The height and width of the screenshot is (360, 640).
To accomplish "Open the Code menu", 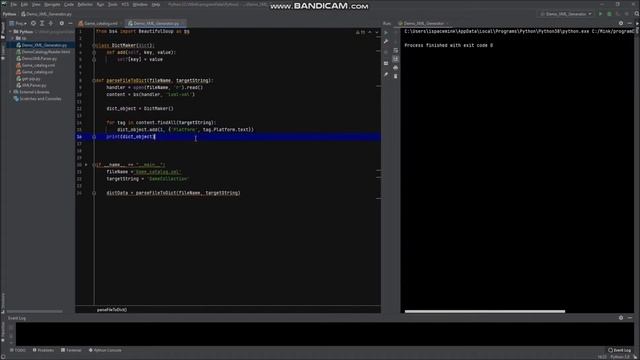I will coord(69,4).
